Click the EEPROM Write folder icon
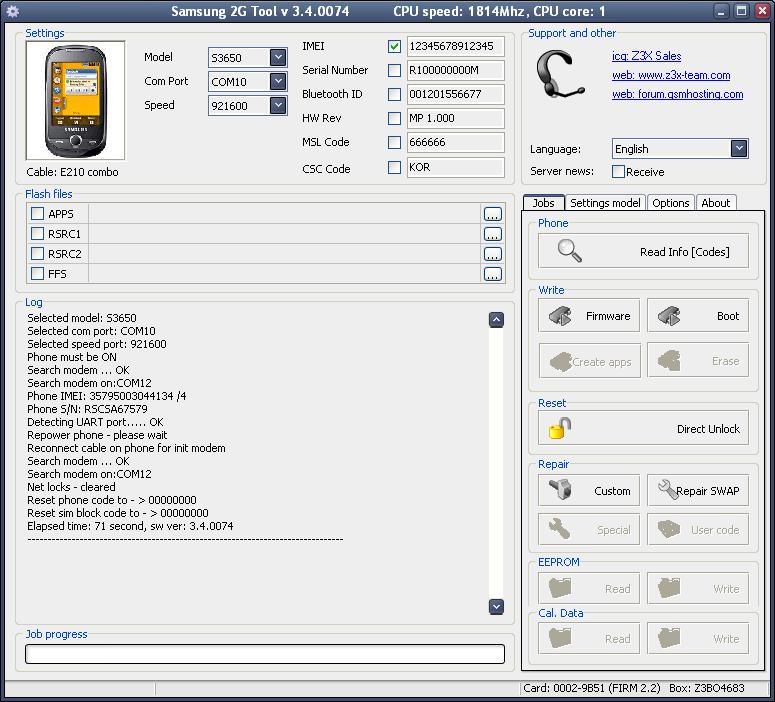The height and width of the screenshot is (702, 775). coord(669,588)
